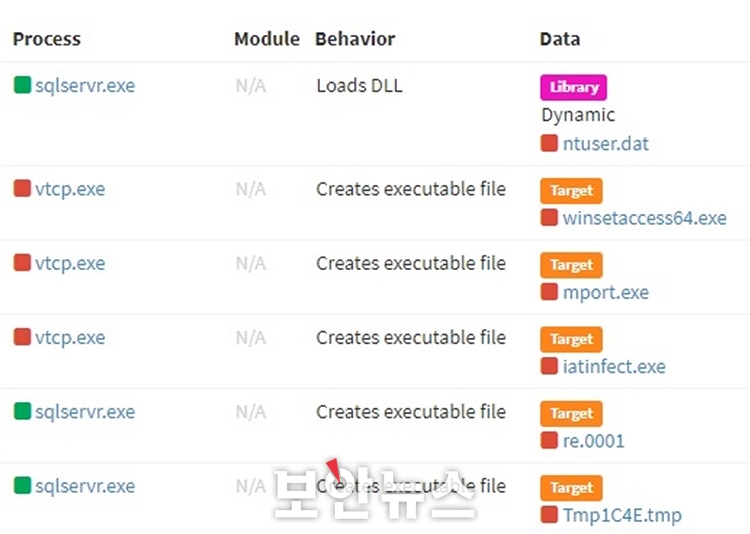Viewport: 750px width, 534px height.
Task: Sort by Behavior column header
Action: click(x=355, y=39)
